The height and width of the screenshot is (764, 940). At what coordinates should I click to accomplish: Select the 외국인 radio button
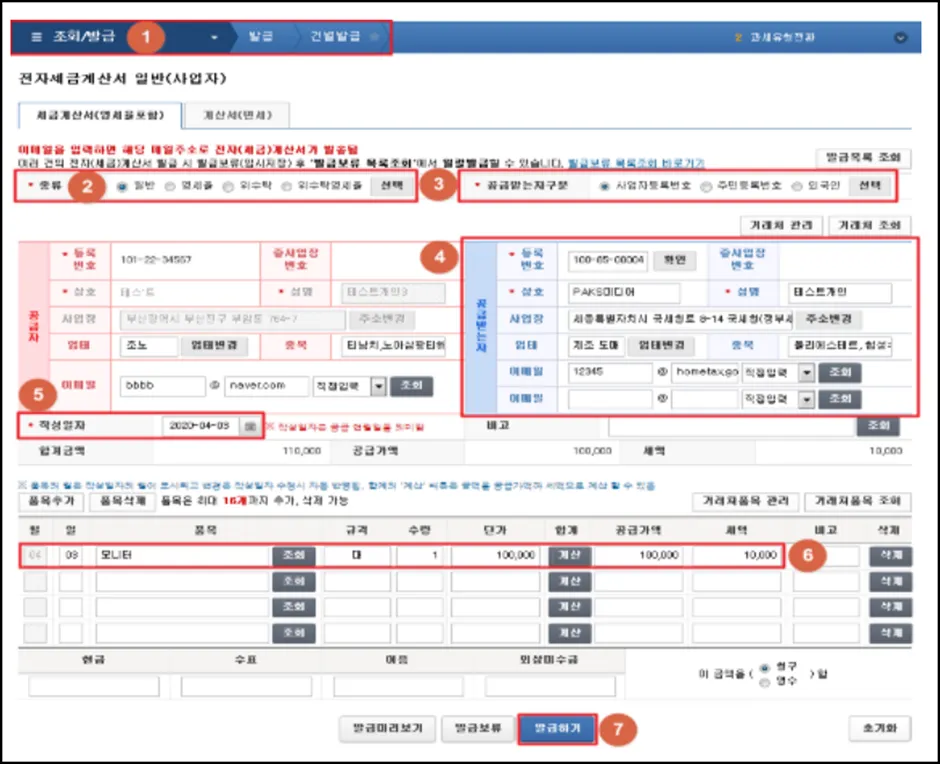coord(797,187)
